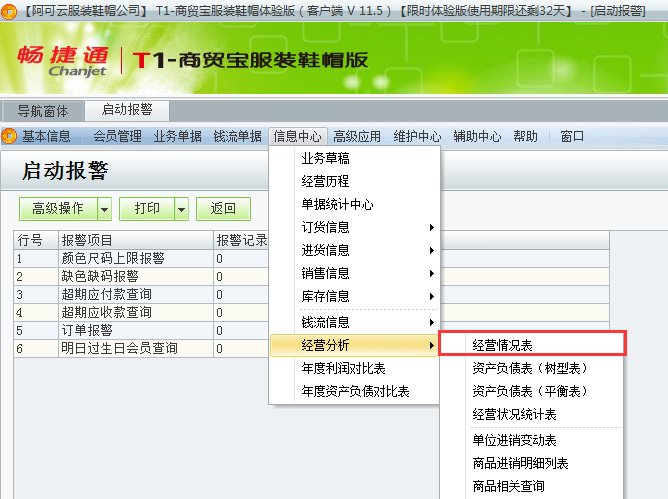Expand the 钱流信息 submenu
The height and width of the screenshot is (499, 668).
pyautogui.click(x=354, y=323)
